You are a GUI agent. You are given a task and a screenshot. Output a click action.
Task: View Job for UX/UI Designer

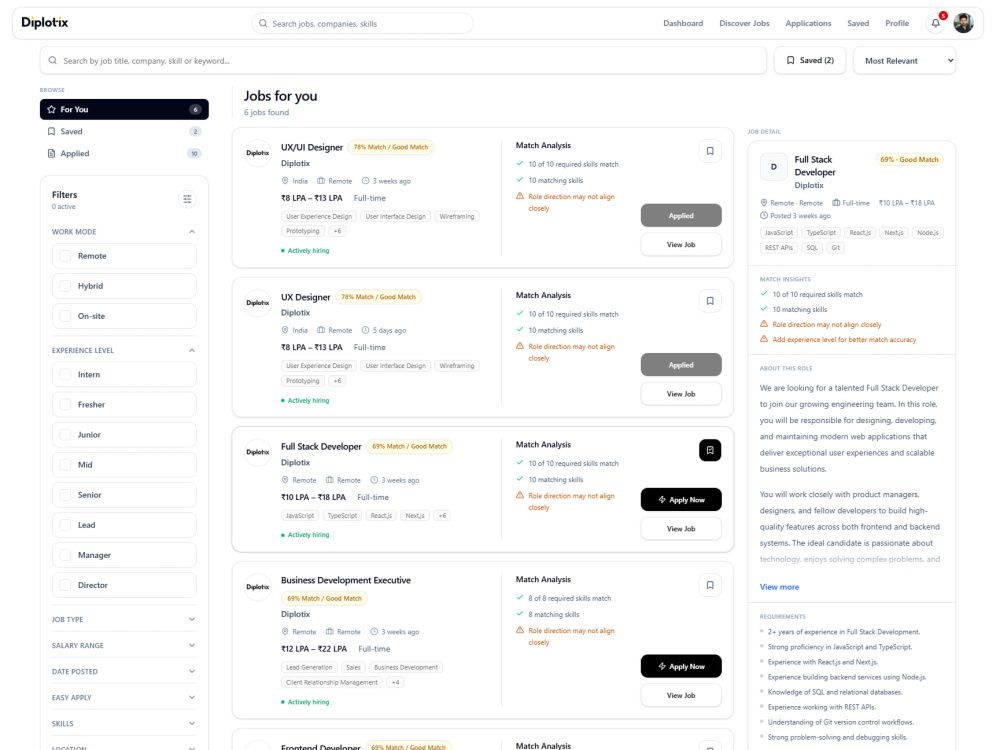tap(681, 244)
